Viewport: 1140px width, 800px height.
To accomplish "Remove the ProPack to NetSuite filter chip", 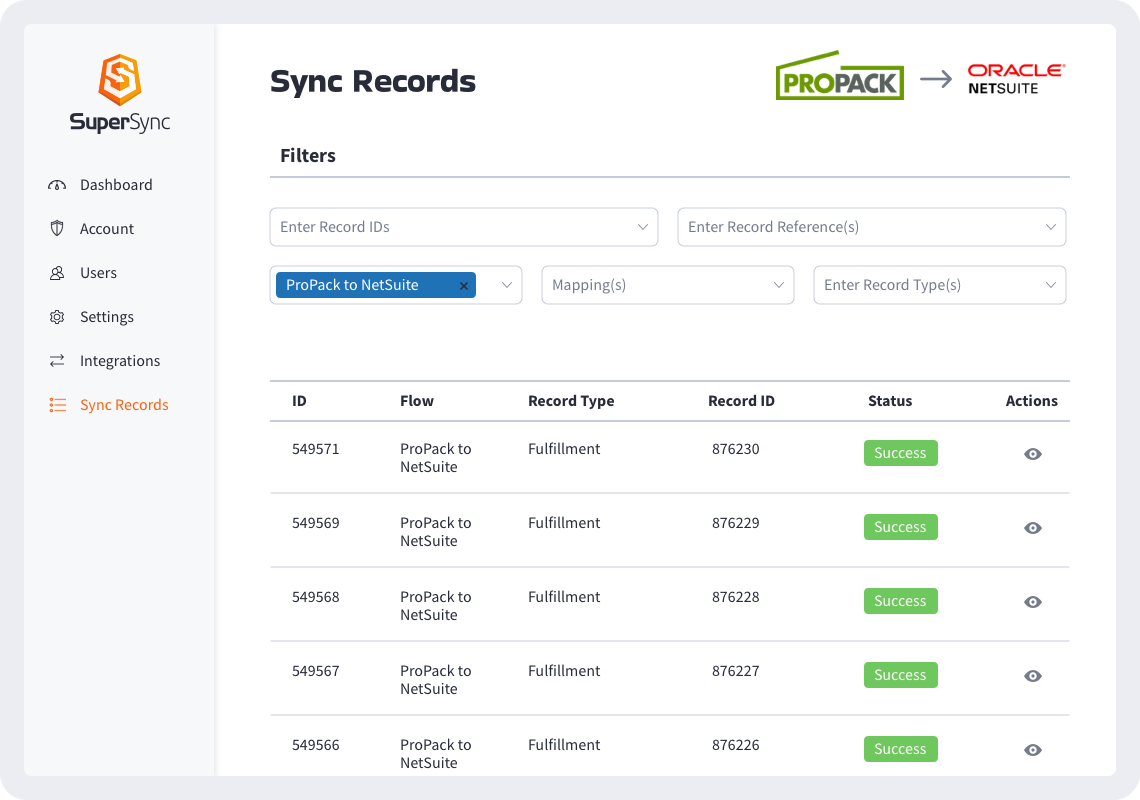I will (463, 285).
